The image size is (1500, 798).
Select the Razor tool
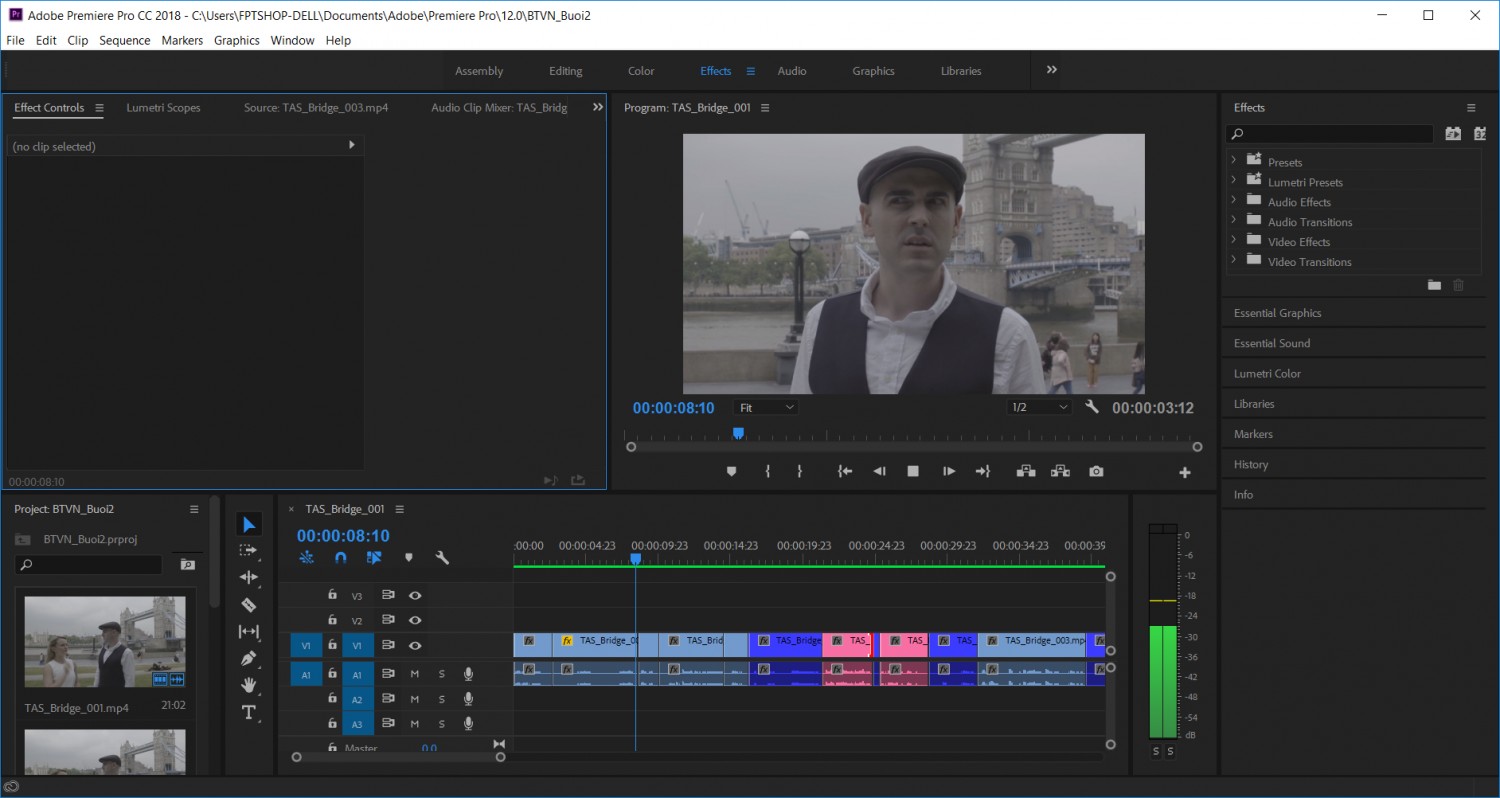click(x=249, y=605)
